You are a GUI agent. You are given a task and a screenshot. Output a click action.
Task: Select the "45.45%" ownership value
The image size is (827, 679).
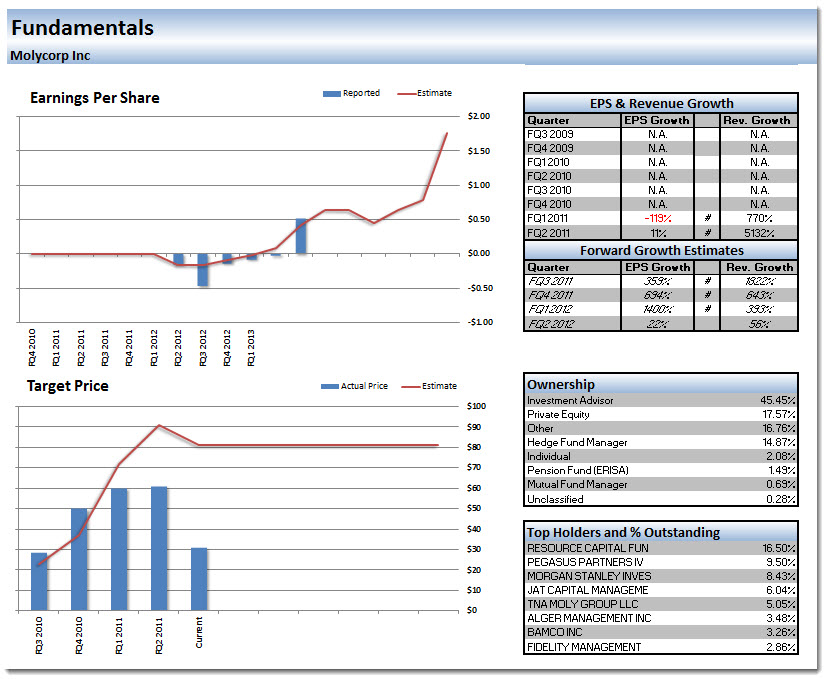tap(778, 400)
